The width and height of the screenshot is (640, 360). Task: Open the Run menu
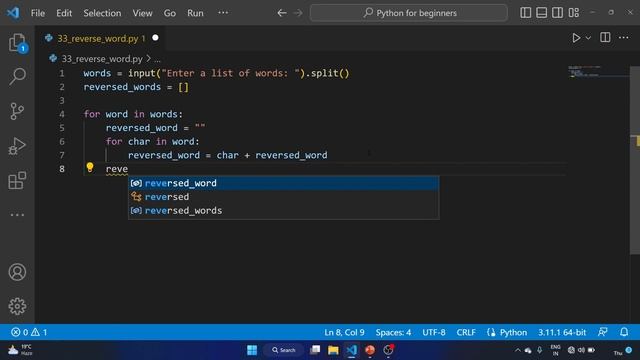pos(195,13)
